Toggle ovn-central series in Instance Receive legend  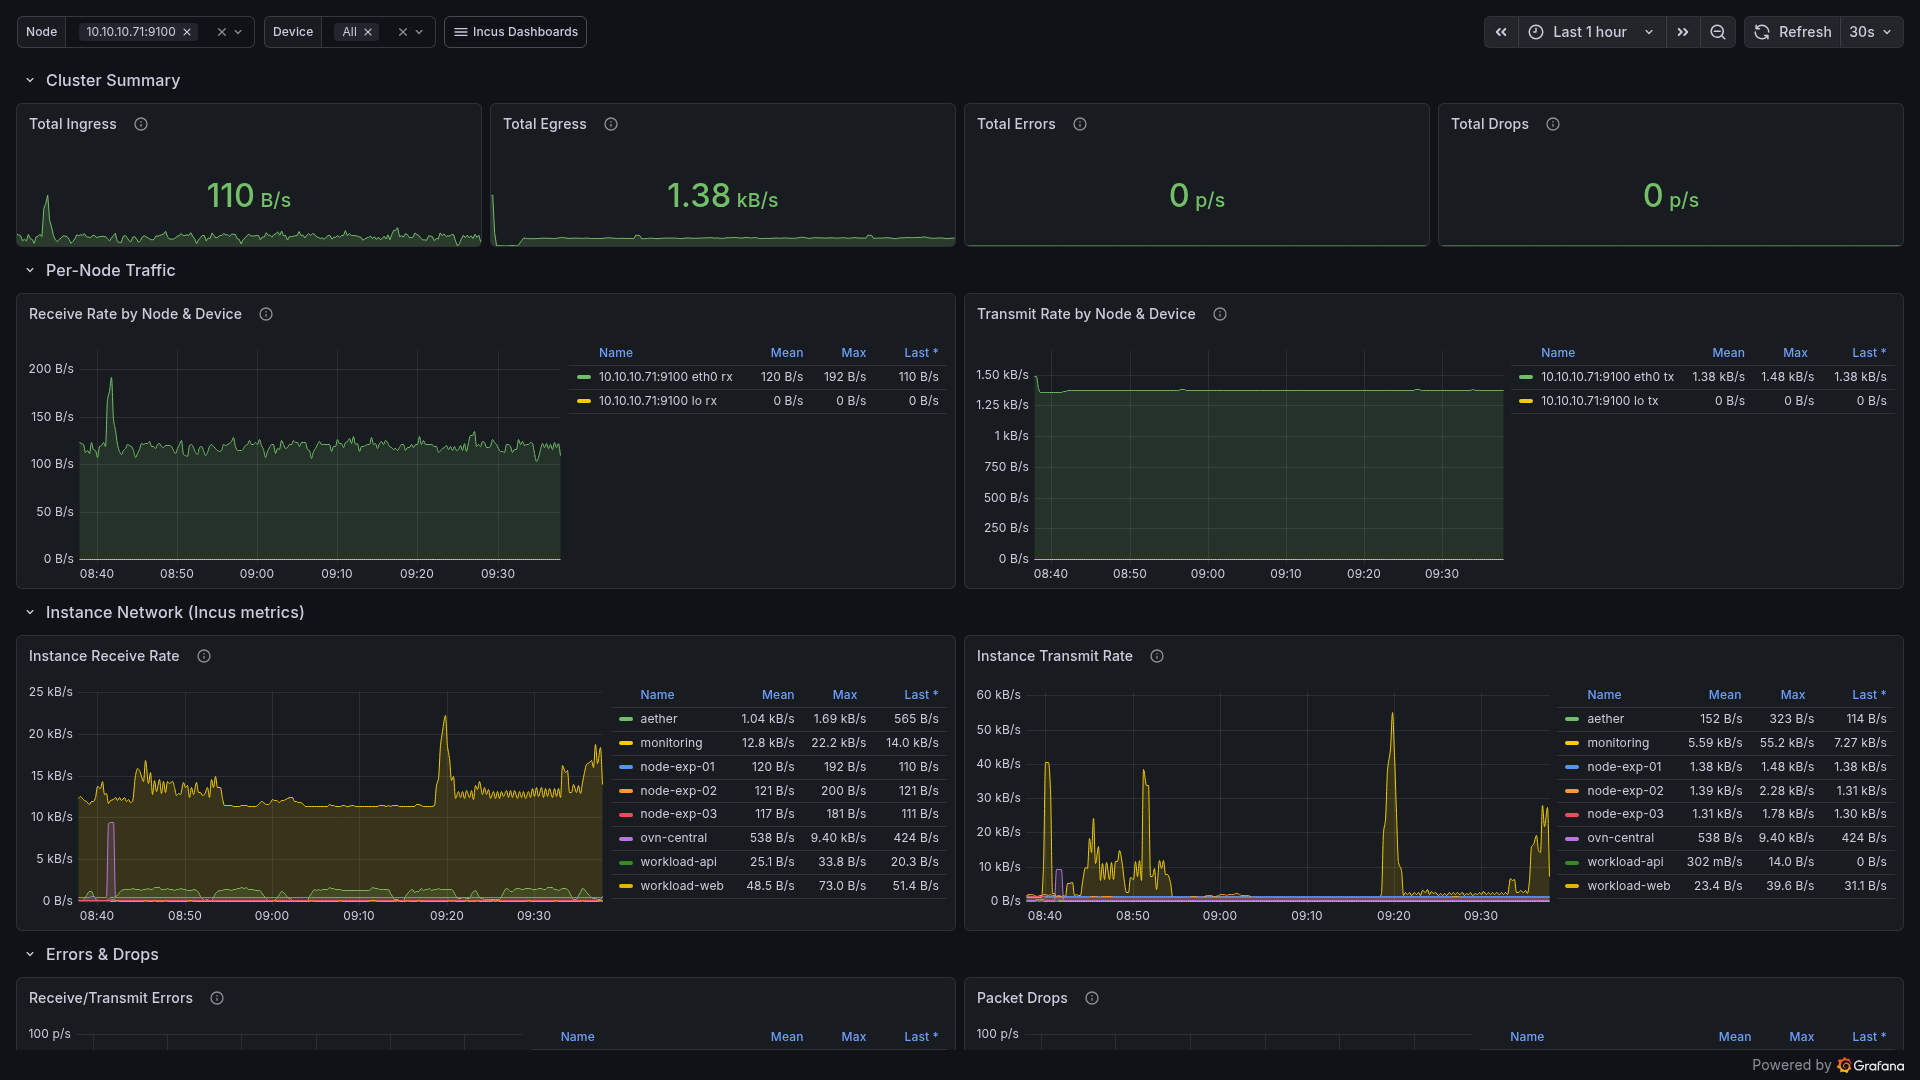click(673, 838)
